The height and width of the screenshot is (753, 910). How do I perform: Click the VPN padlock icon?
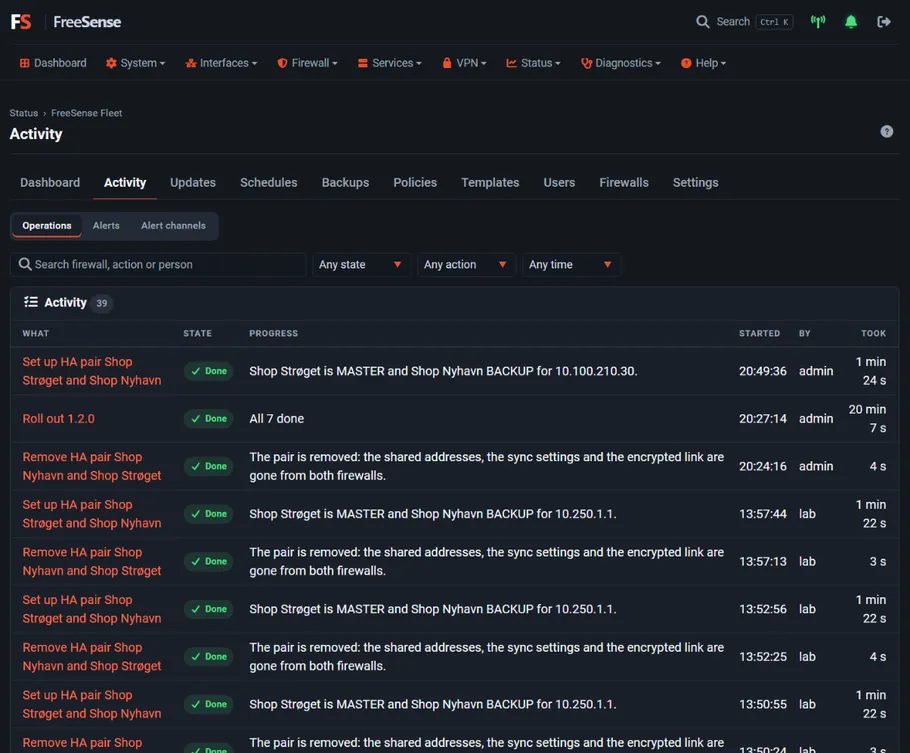[447, 63]
